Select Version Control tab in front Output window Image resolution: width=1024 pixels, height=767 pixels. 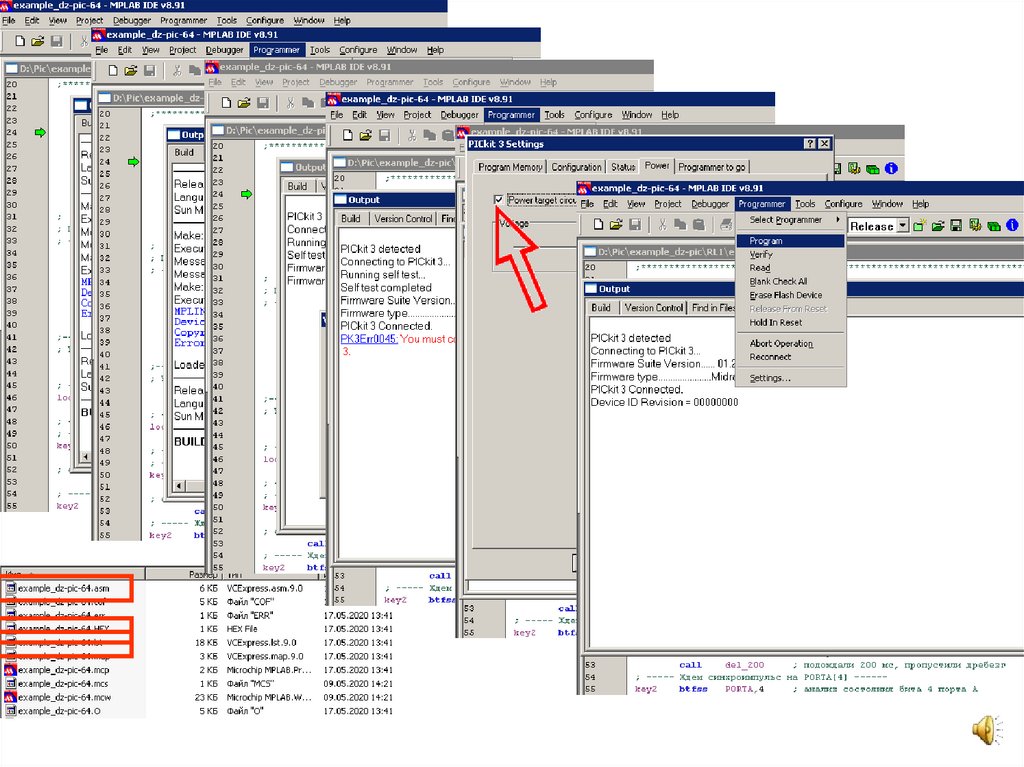point(653,308)
